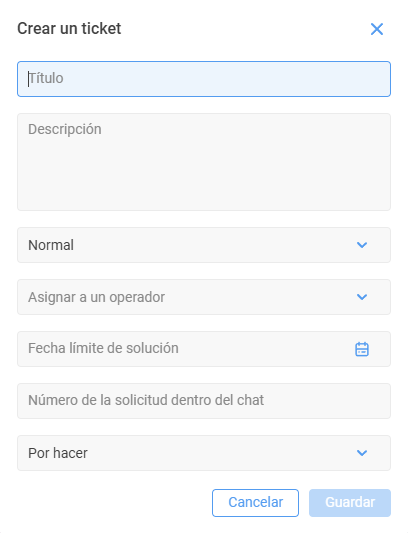Click the Normal label in the priority selector
Image resolution: width=408 pixels, height=533 pixels.
click(51, 245)
